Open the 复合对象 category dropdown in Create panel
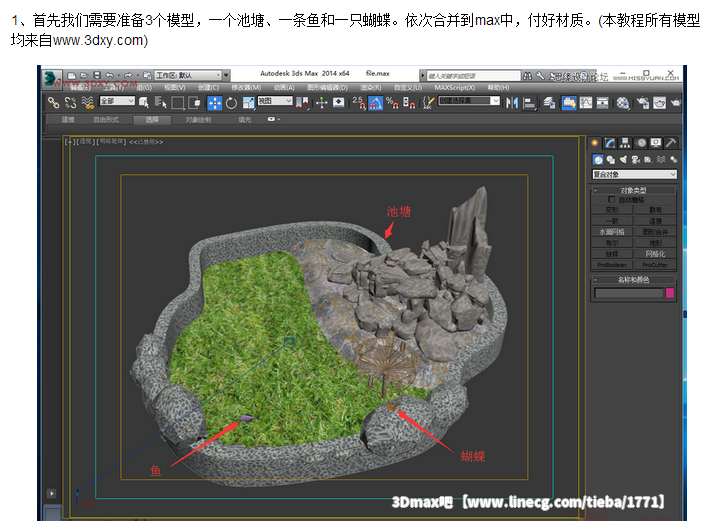Image resolution: width=704 pixels, height=521 pixels. [x=634, y=174]
